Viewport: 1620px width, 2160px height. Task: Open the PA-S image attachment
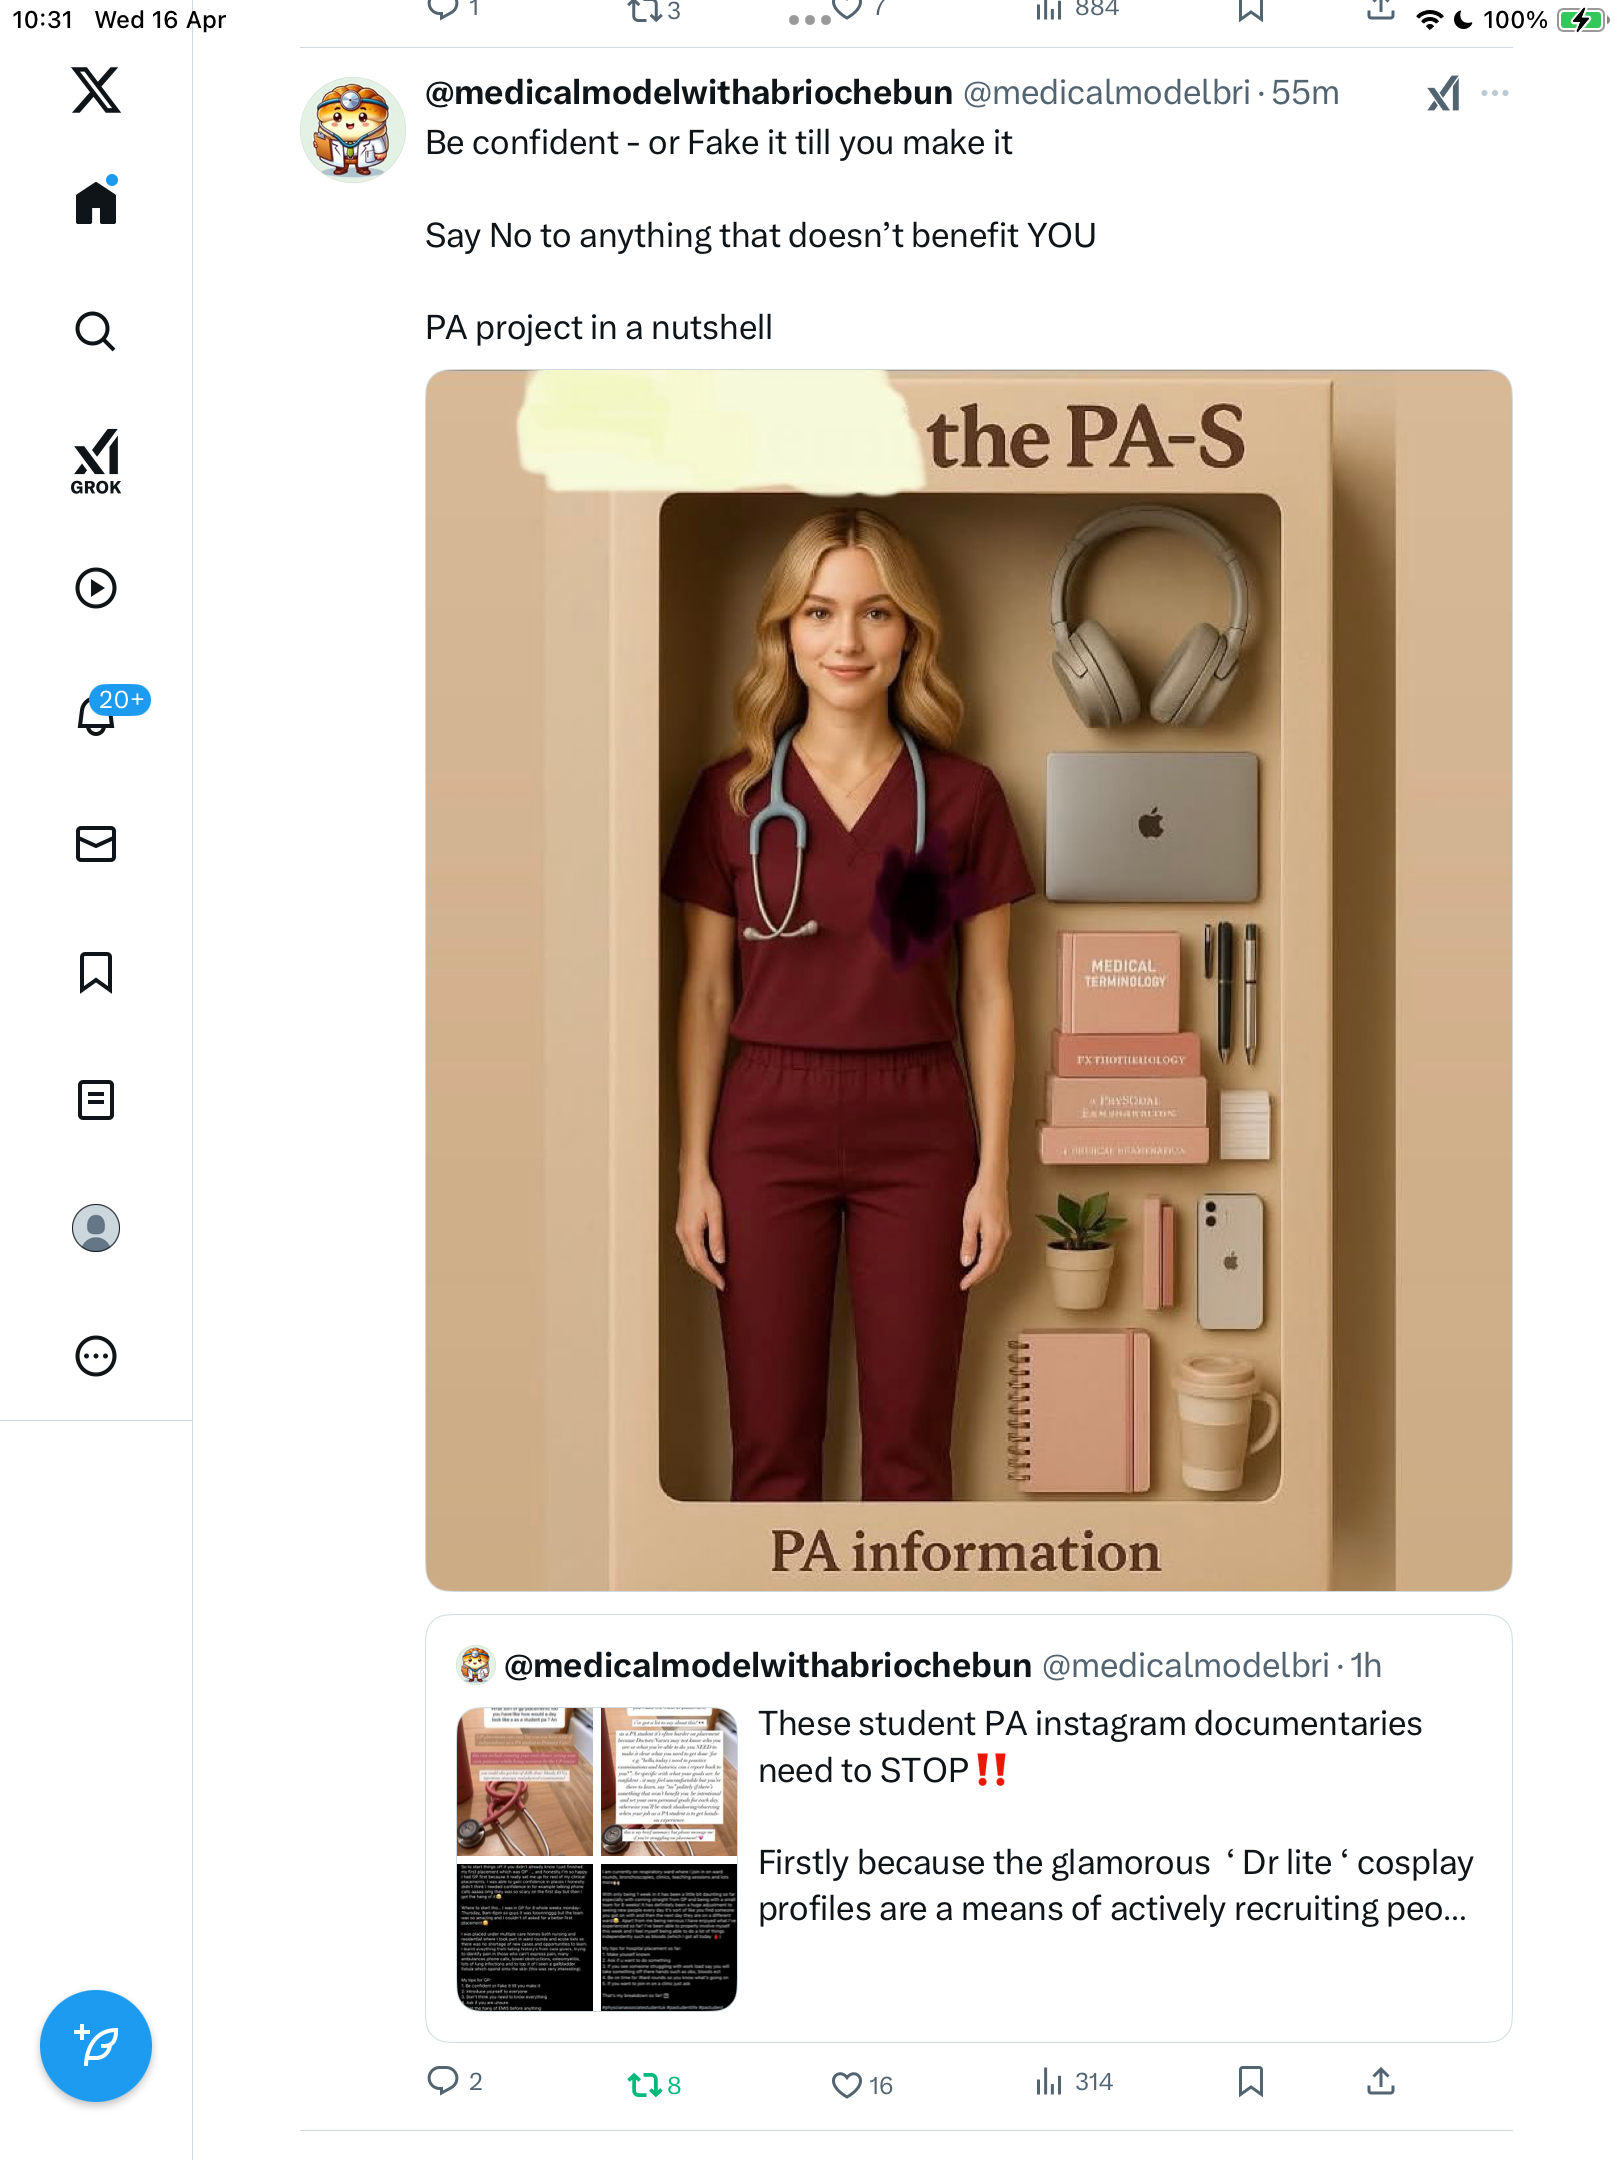coord(968,980)
